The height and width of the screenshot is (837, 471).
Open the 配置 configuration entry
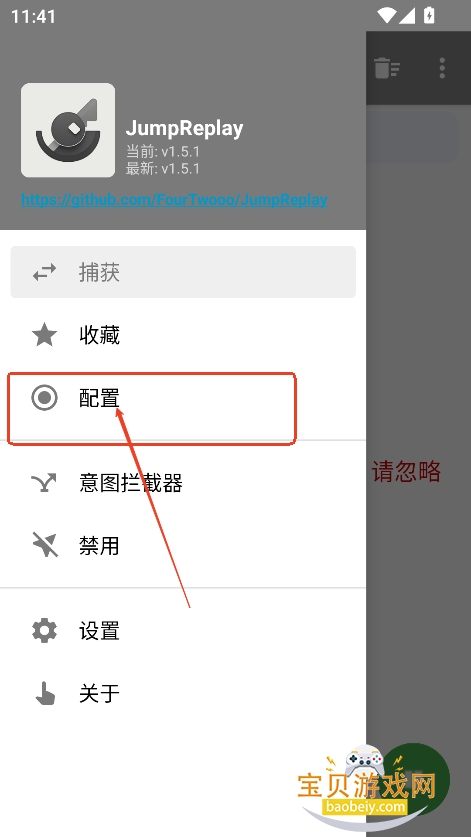[183, 398]
